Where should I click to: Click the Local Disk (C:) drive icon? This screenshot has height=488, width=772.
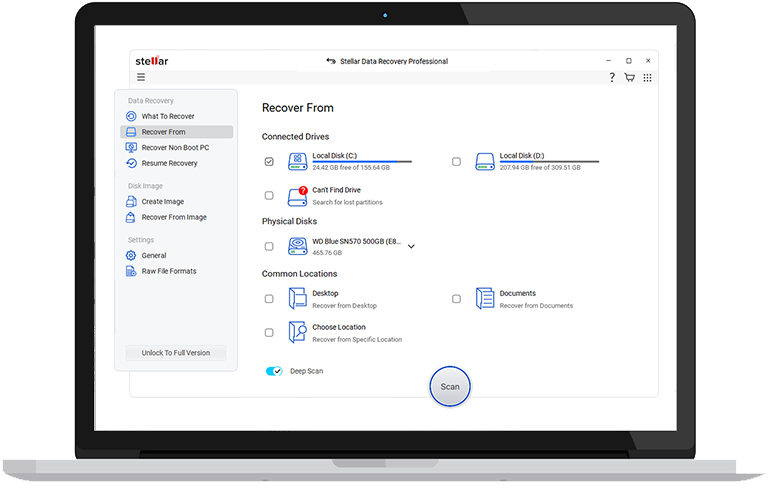pyautogui.click(x=297, y=162)
